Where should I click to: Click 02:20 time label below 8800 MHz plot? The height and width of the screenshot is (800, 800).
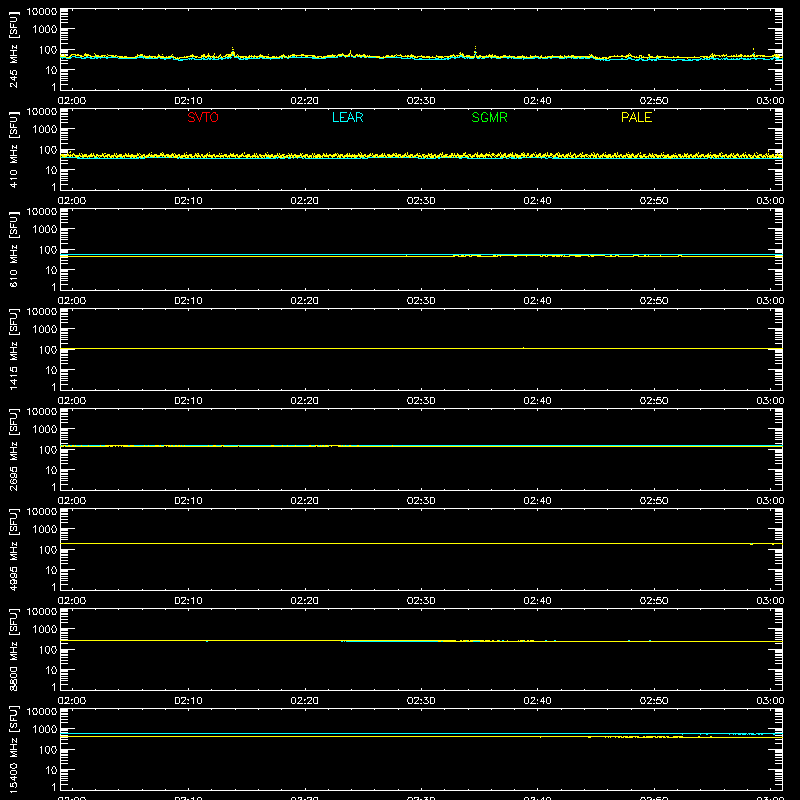[x=305, y=701]
